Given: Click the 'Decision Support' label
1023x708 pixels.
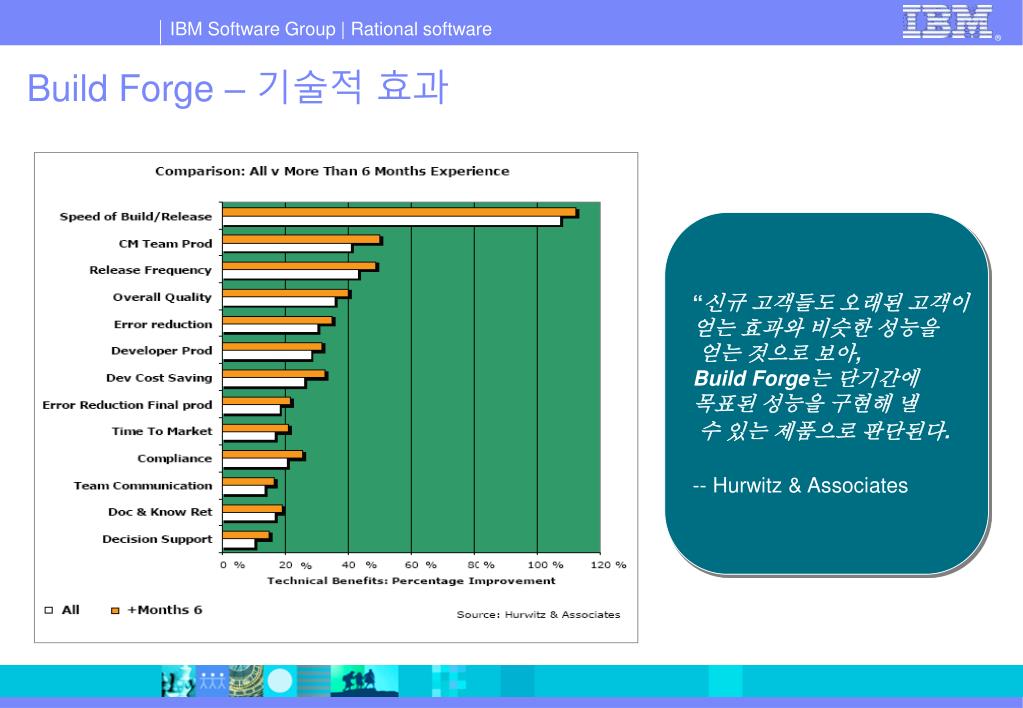Looking at the screenshot, I should click(157, 539).
